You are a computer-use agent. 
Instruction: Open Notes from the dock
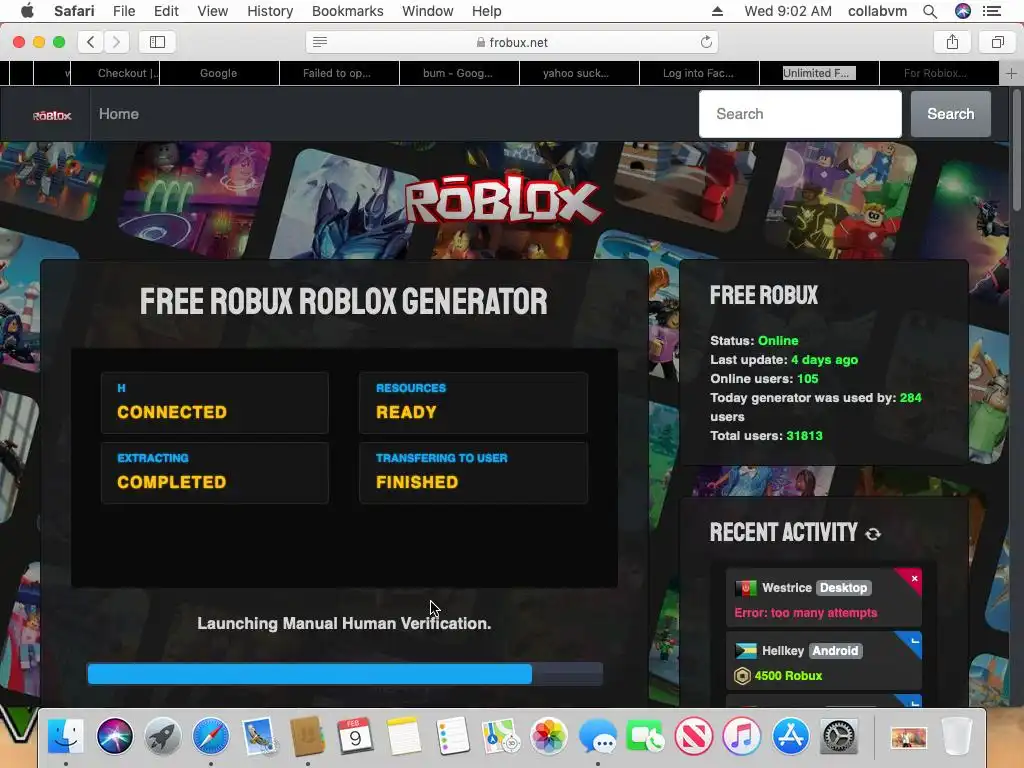click(404, 736)
